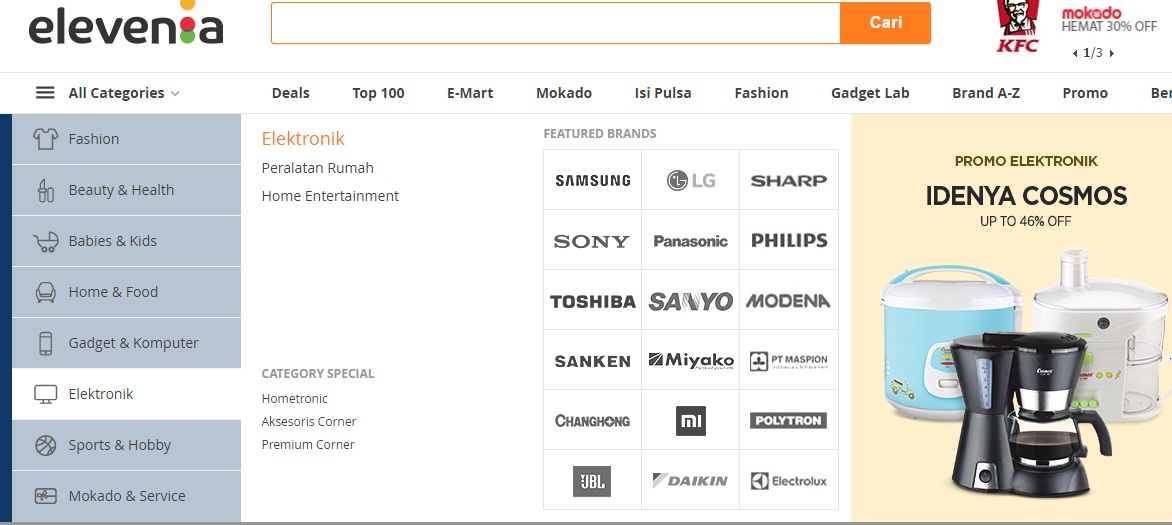
Task: Open the Elektronik heading link
Action: pyautogui.click(x=303, y=138)
